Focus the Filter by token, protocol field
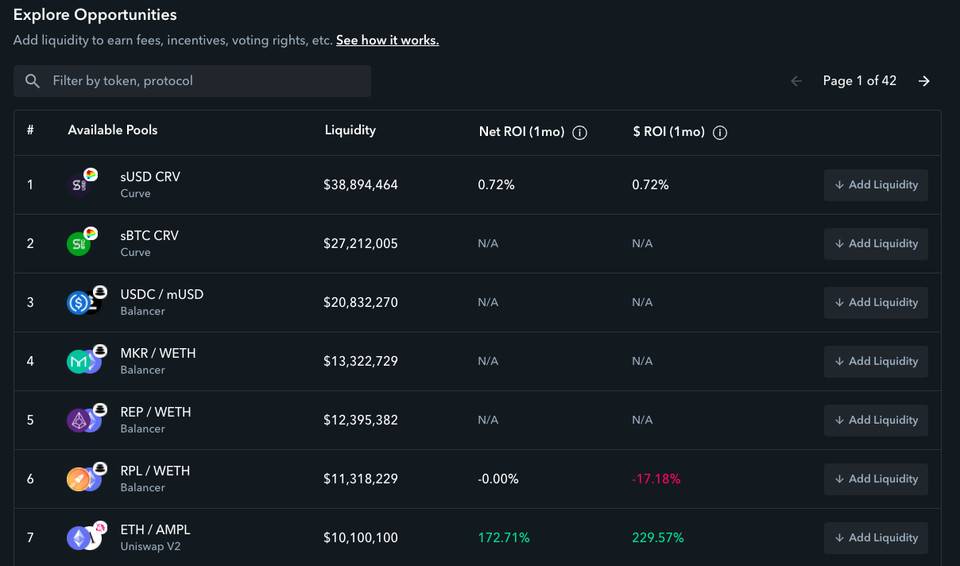The width and height of the screenshot is (960, 566). (192, 81)
